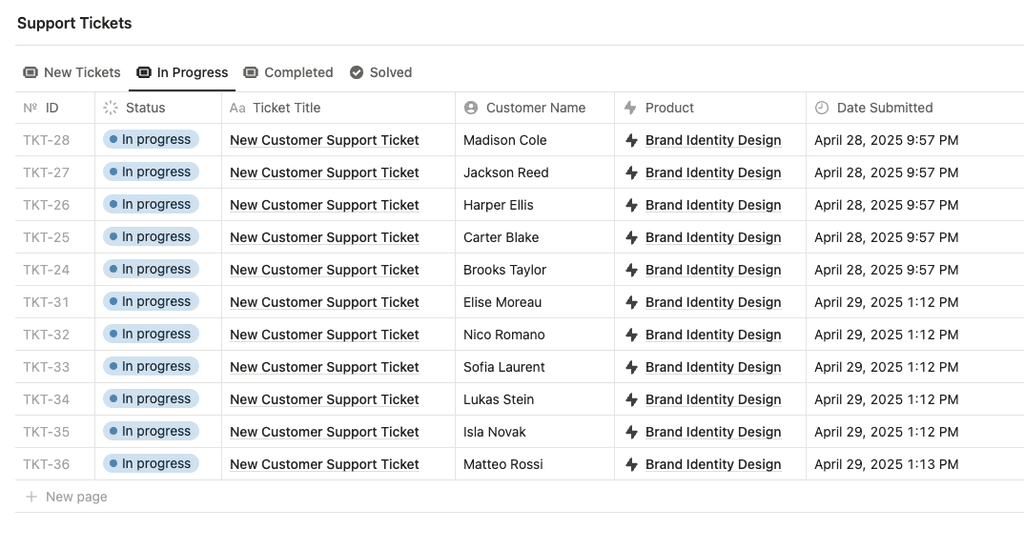The image size is (1024, 548).
Task: Click customer name Lukas Stein
Action: (x=498, y=400)
